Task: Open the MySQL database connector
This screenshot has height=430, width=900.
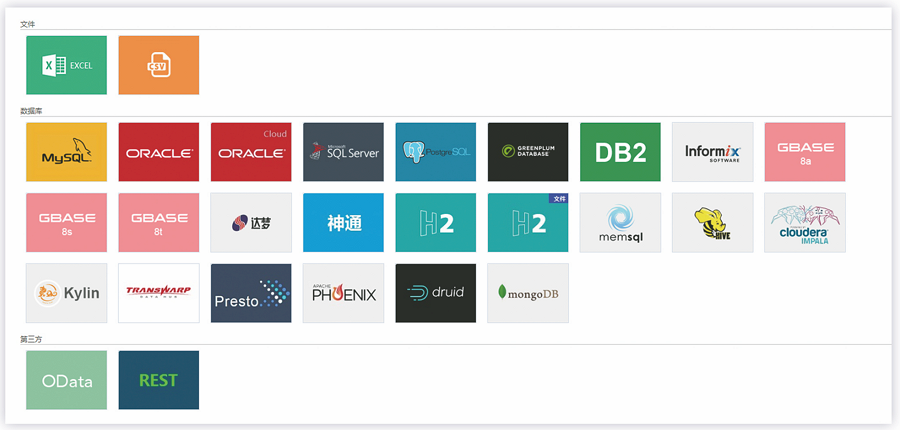Action: (x=67, y=152)
